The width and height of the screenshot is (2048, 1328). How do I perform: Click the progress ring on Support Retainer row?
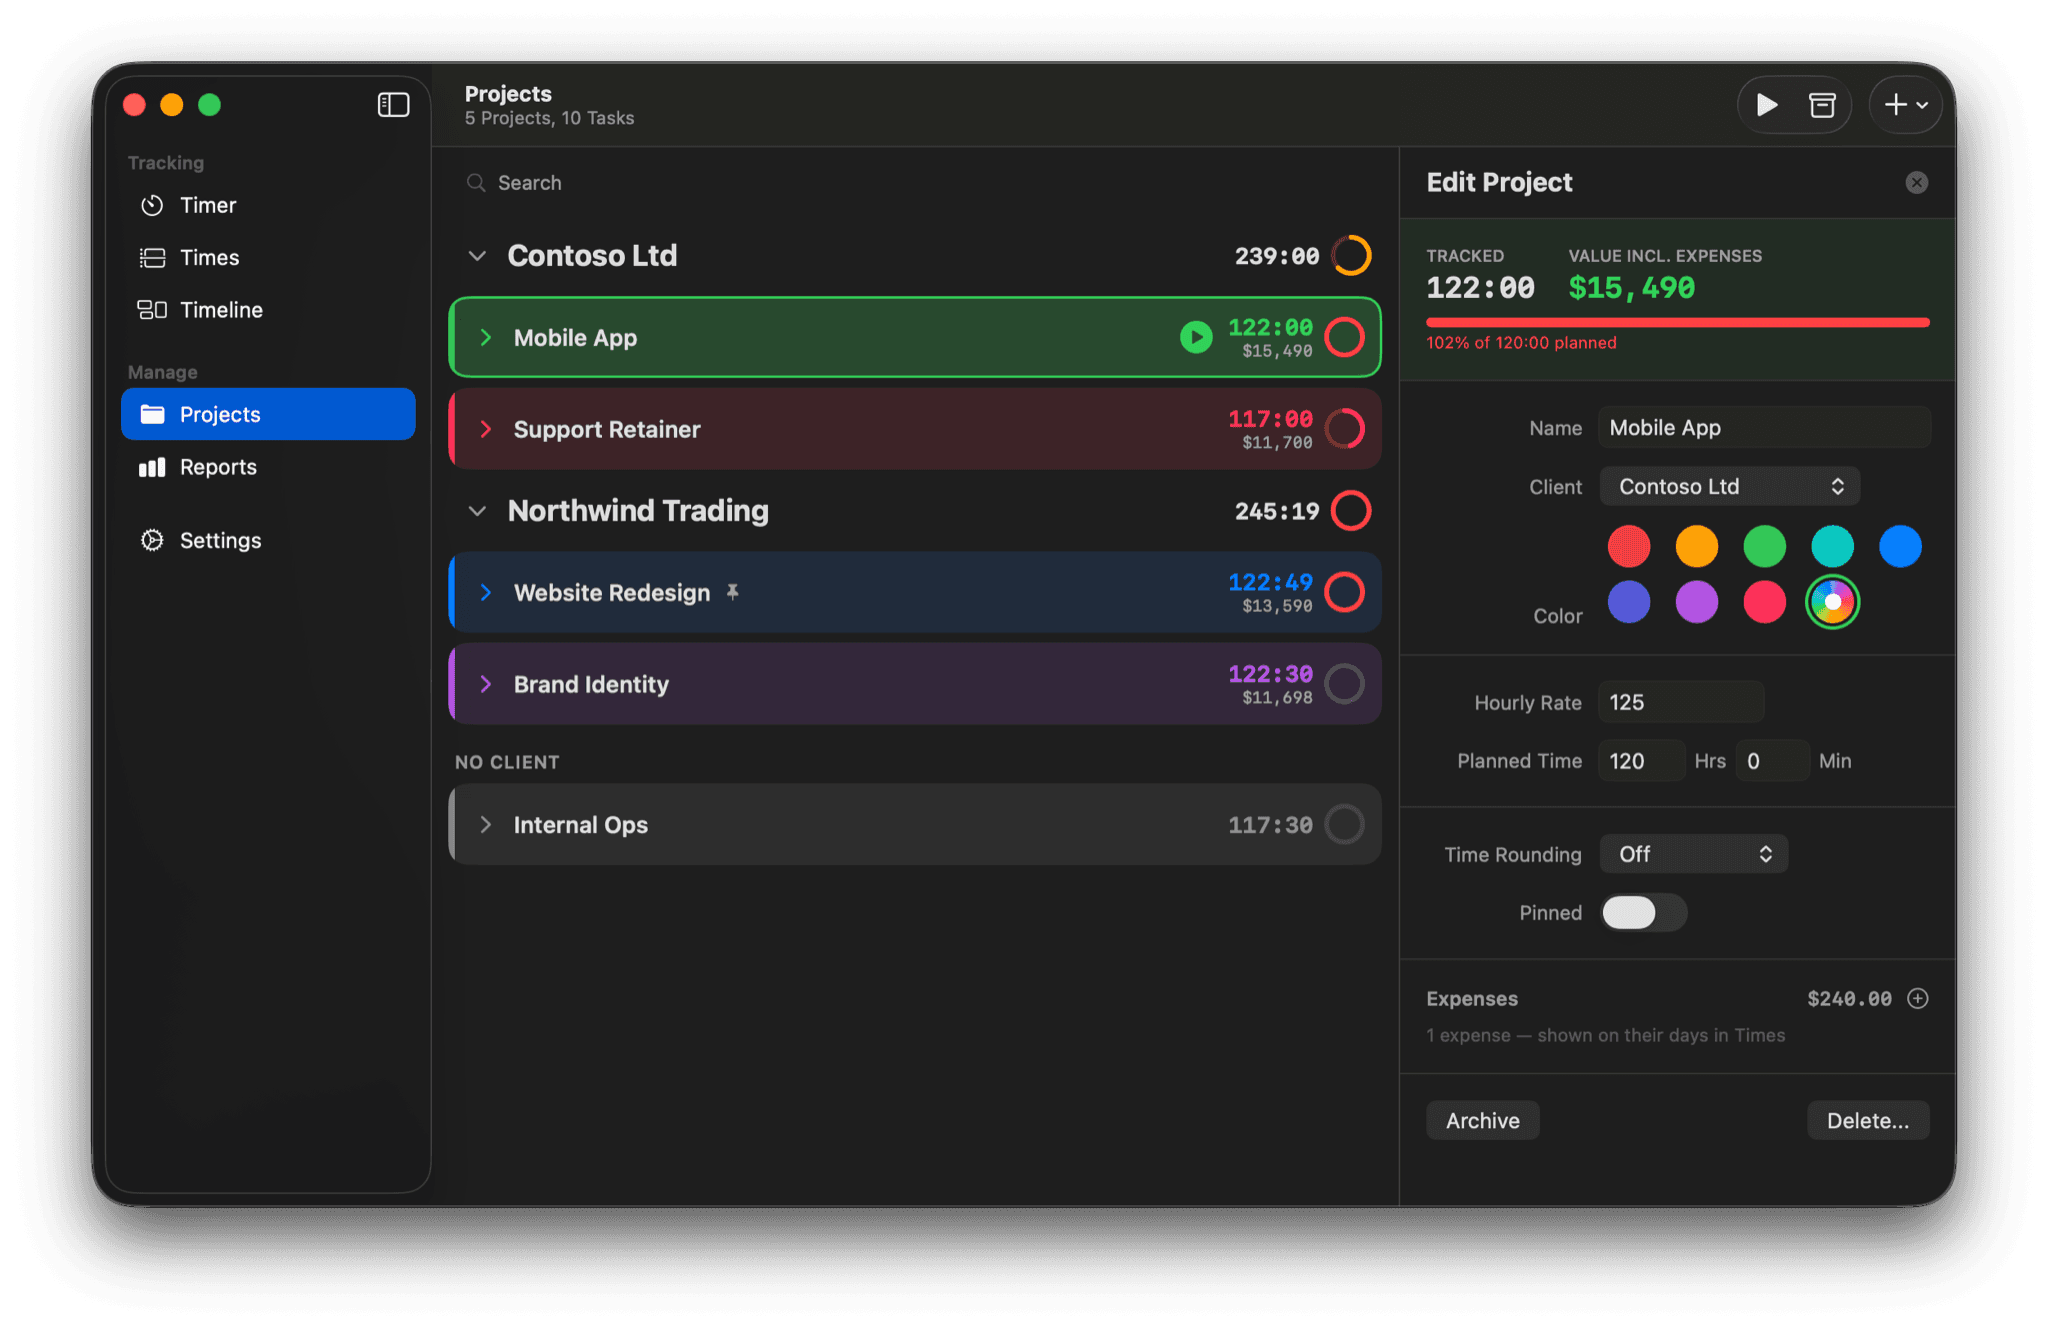click(x=1344, y=429)
